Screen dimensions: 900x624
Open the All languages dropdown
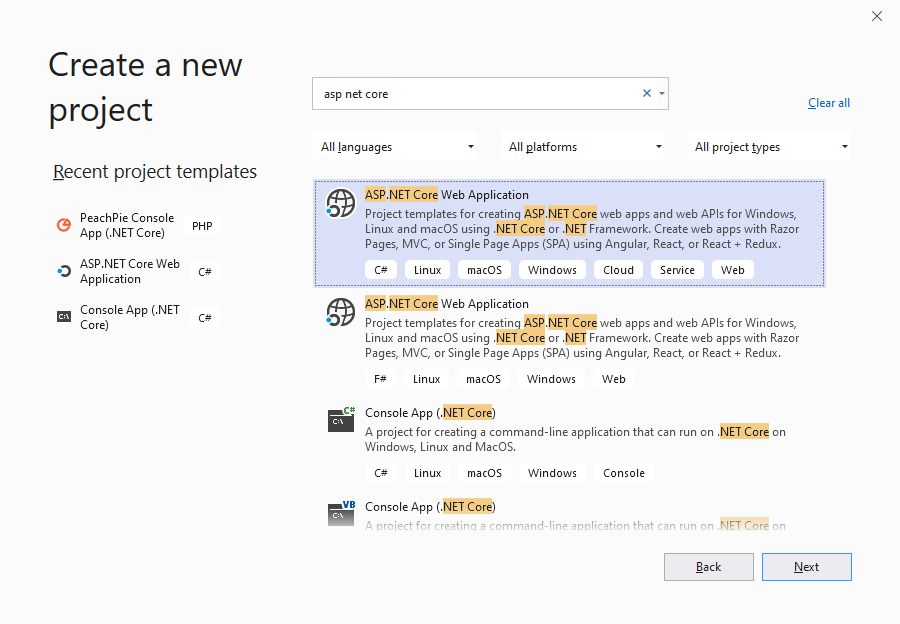[397, 147]
